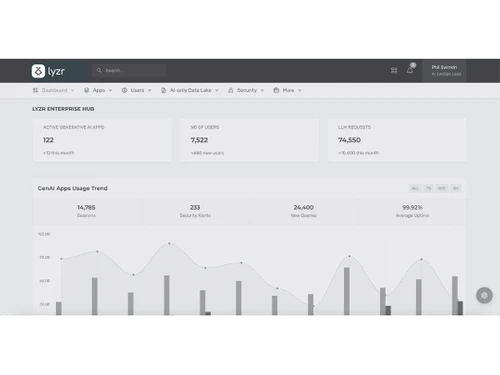
Task: Click the More briefcase icon
Action: [x=276, y=90]
